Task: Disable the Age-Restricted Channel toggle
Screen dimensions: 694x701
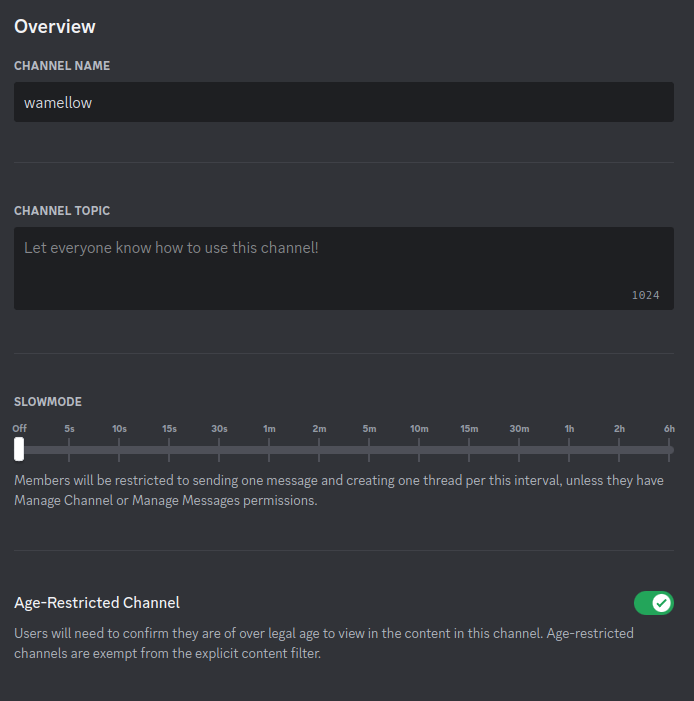Action: click(653, 603)
